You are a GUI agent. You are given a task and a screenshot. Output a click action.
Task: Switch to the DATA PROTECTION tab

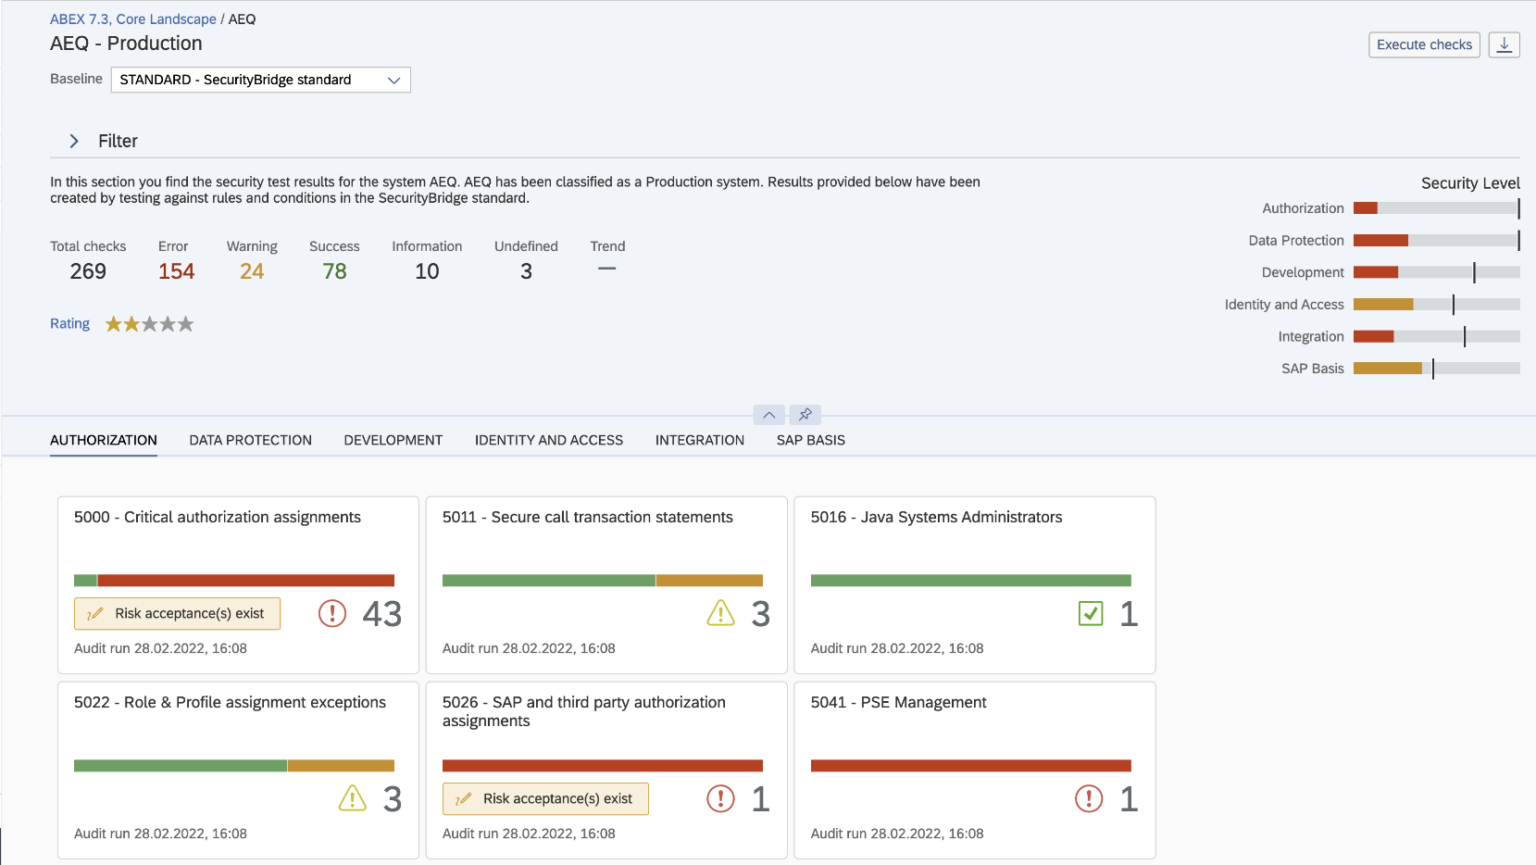pyautogui.click(x=250, y=439)
